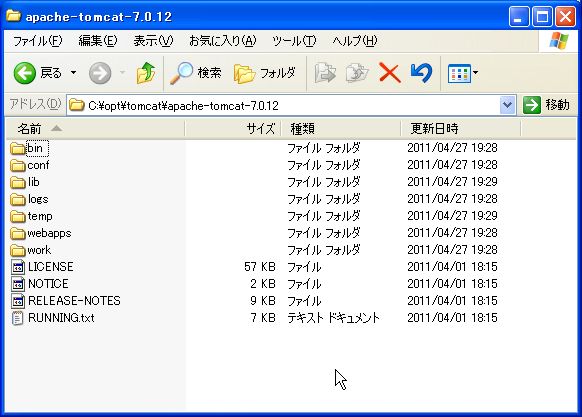The width and height of the screenshot is (582, 417).
Task: Open the Back history dropdown arrow
Action: tap(73, 73)
